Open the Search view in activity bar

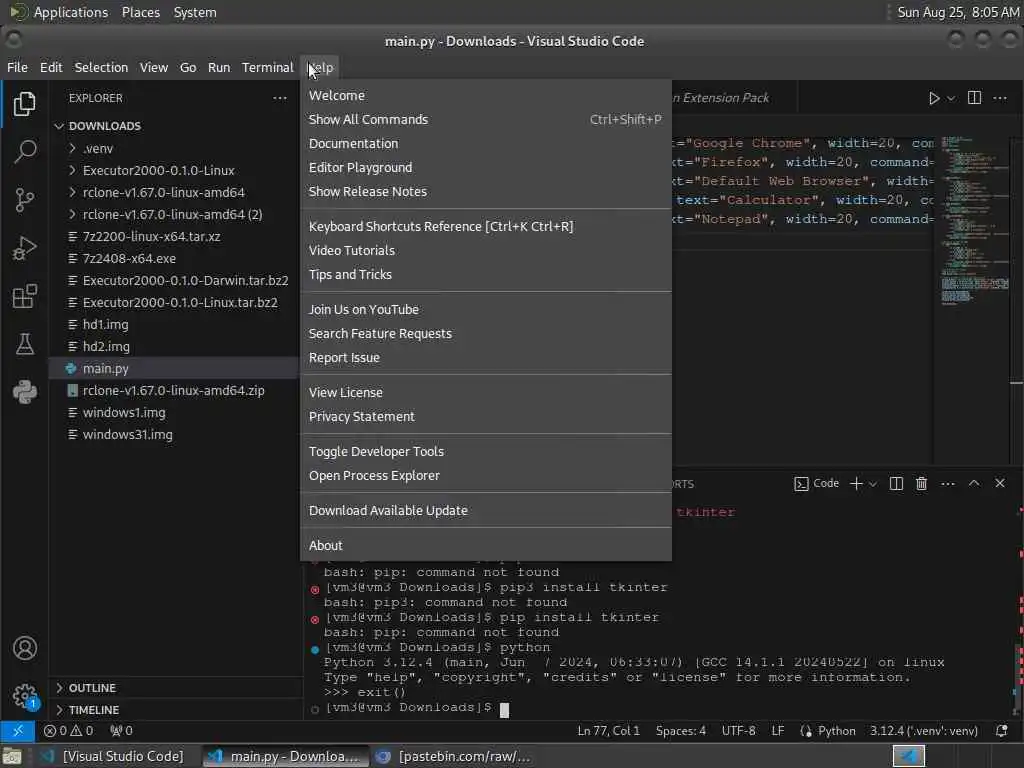pyautogui.click(x=25, y=152)
